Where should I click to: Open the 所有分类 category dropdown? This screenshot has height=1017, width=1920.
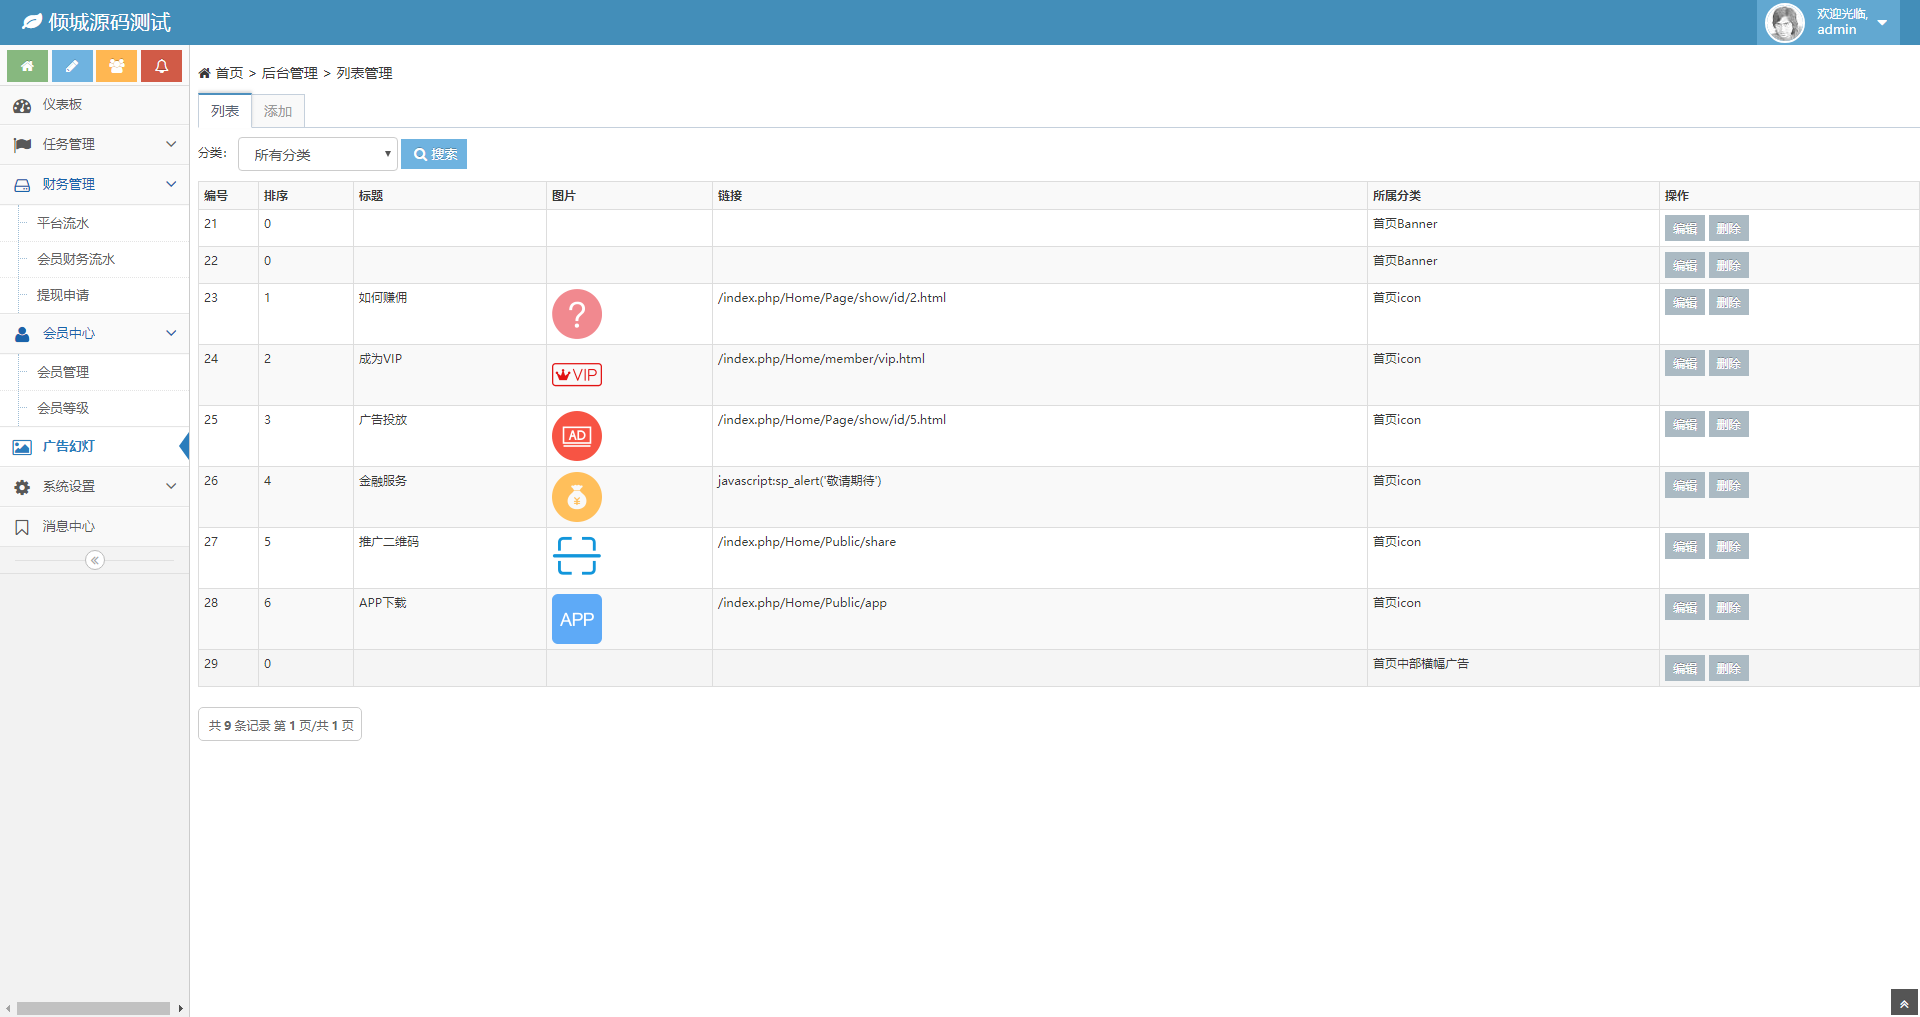pos(318,154)
